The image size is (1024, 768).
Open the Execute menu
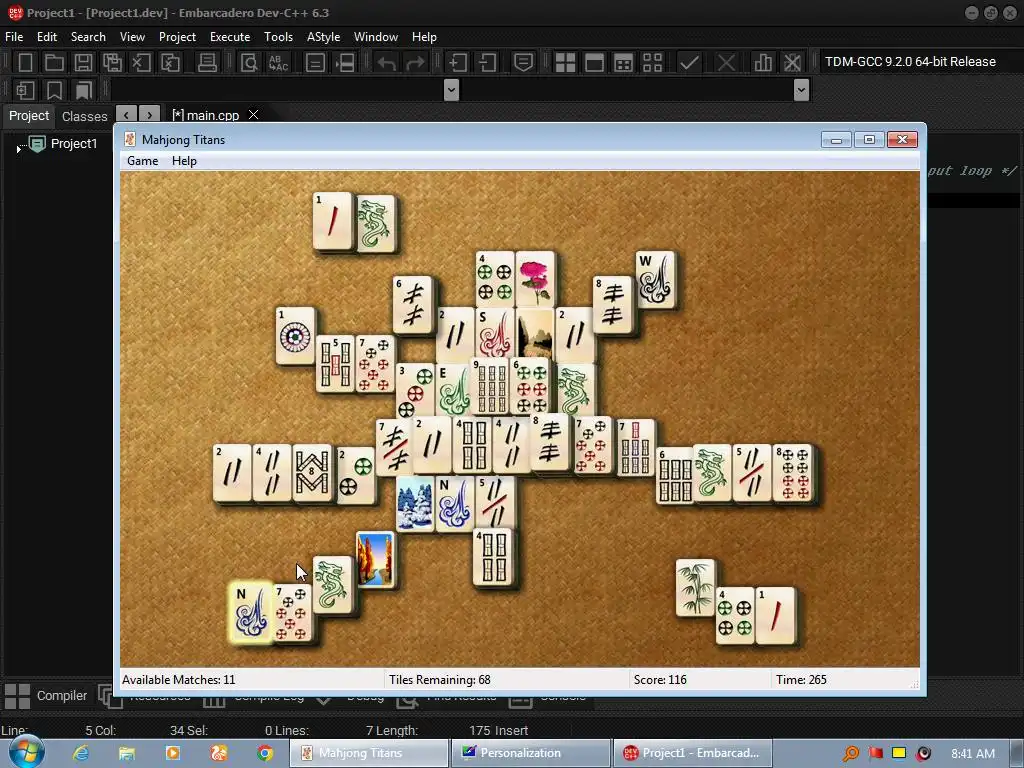230,37
